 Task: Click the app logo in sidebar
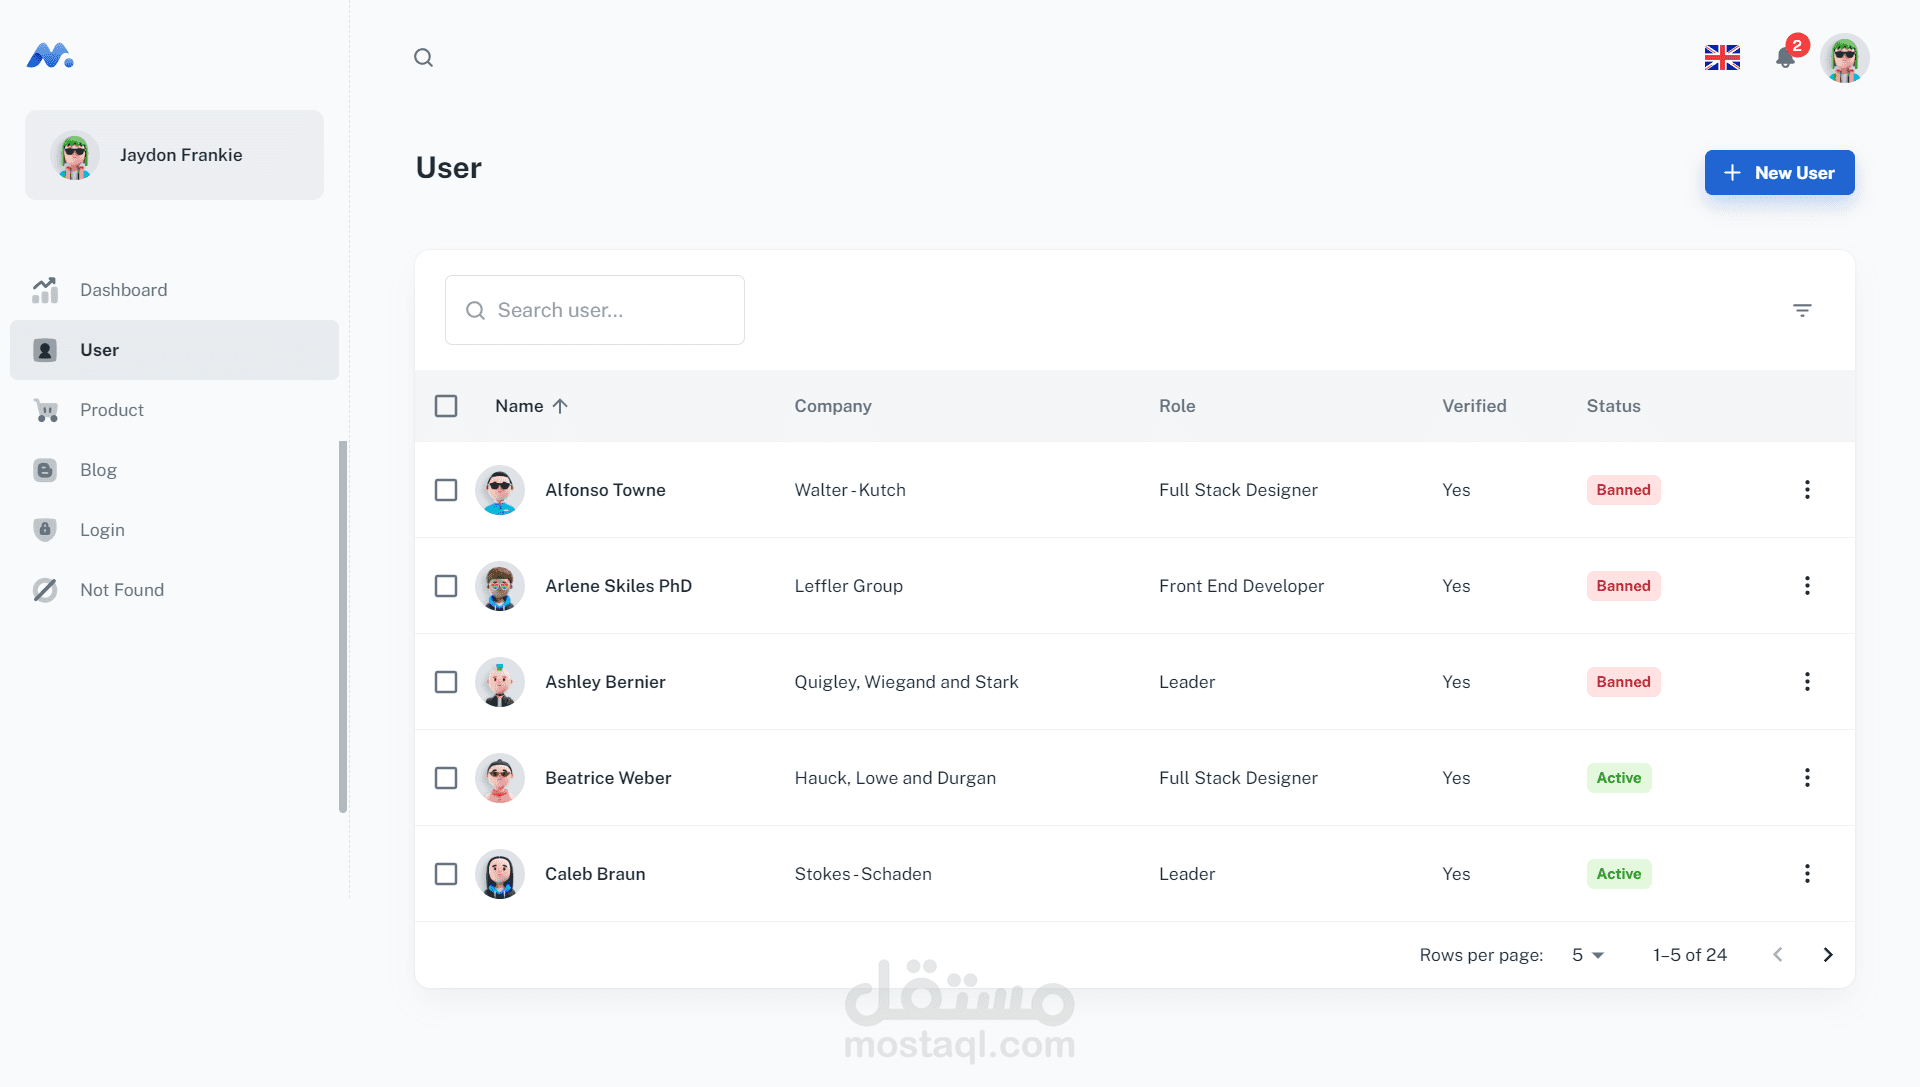50,56
